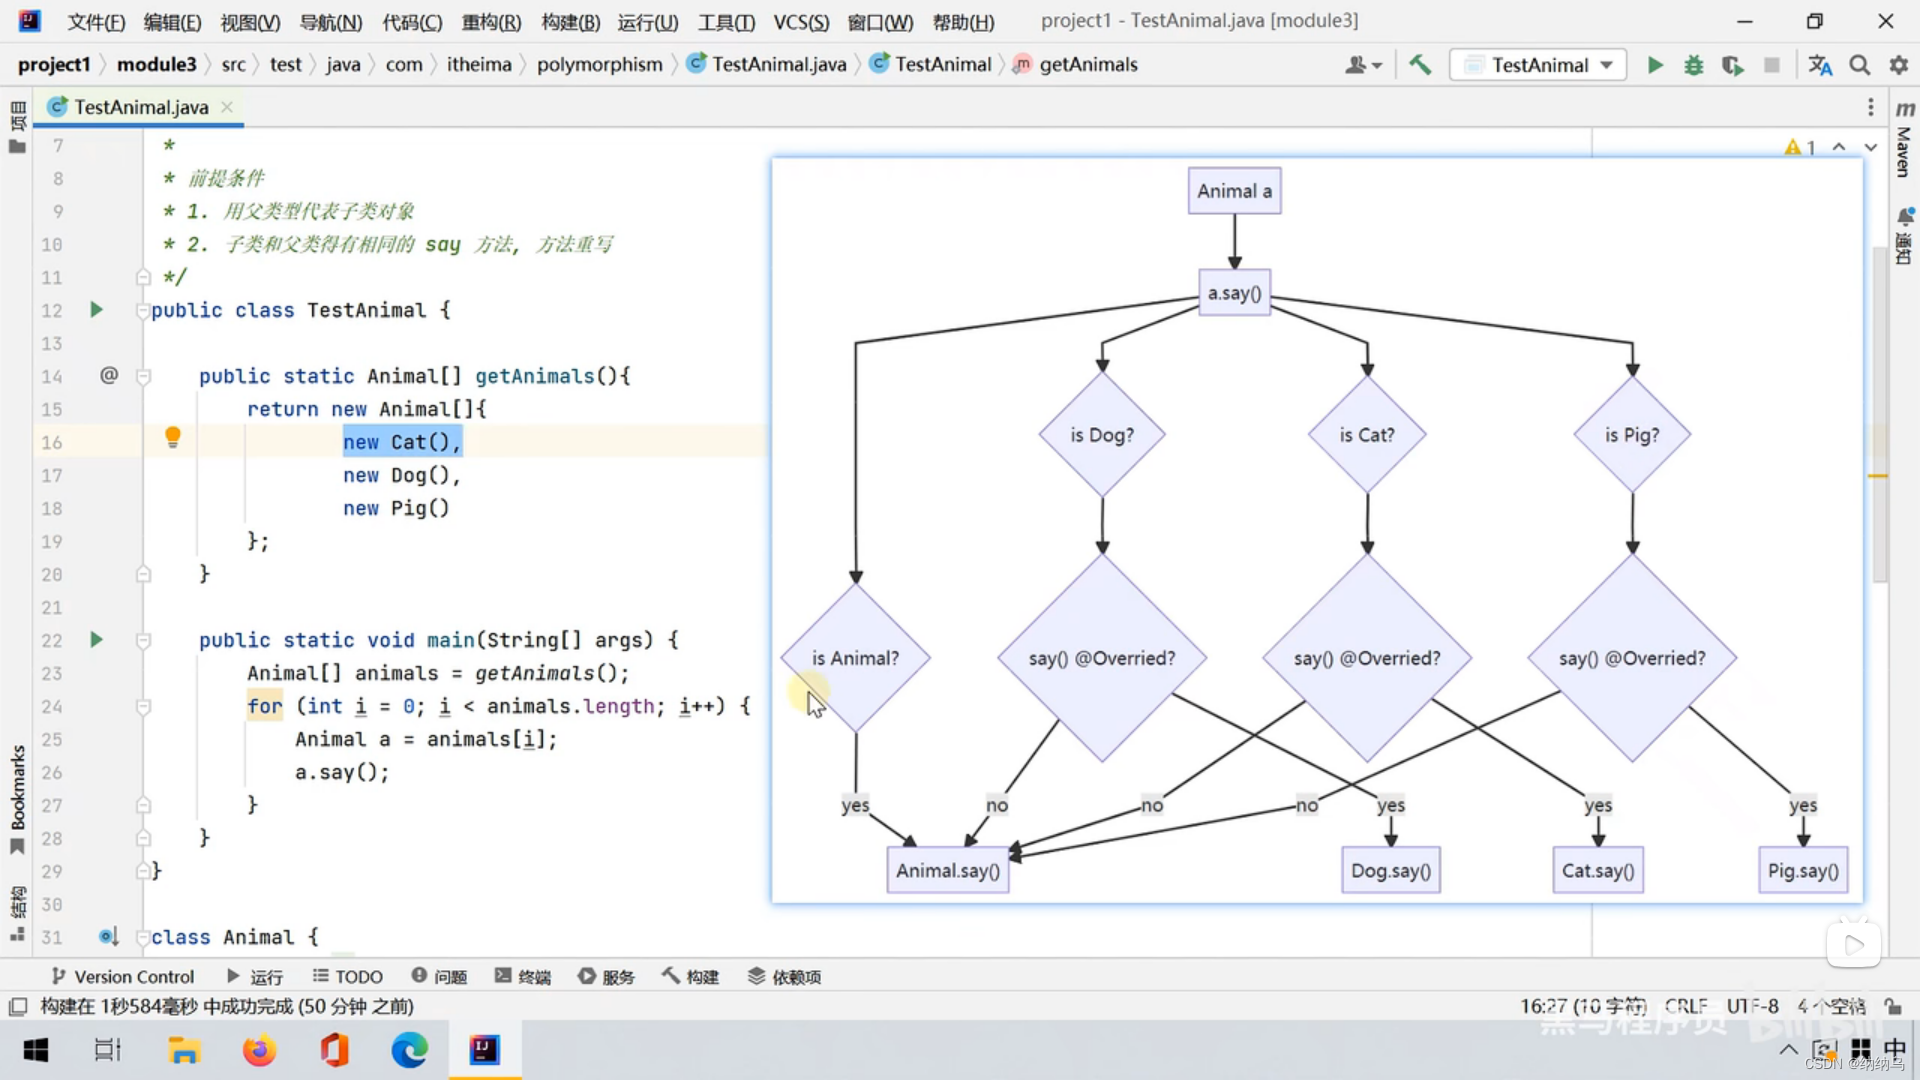This screenshot has width=1920, height=1080.
Task: Click the Windows Start button
Action: click(x=36, y=1050)
